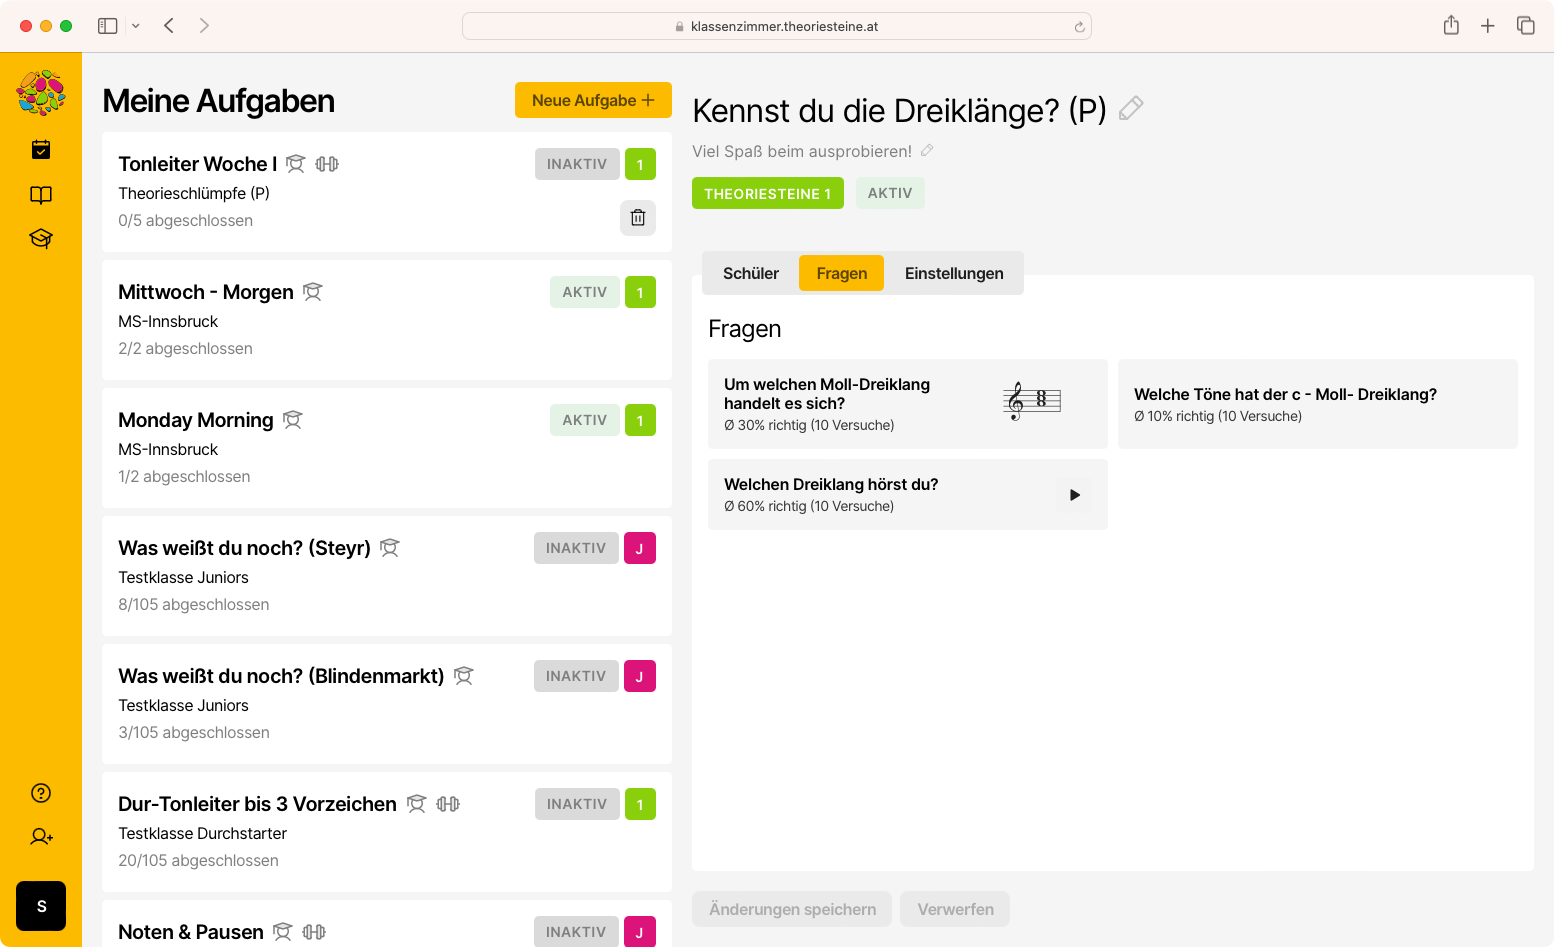
Task: Click the student icon on Tonleiter Woche I
Action: [295, 164]
